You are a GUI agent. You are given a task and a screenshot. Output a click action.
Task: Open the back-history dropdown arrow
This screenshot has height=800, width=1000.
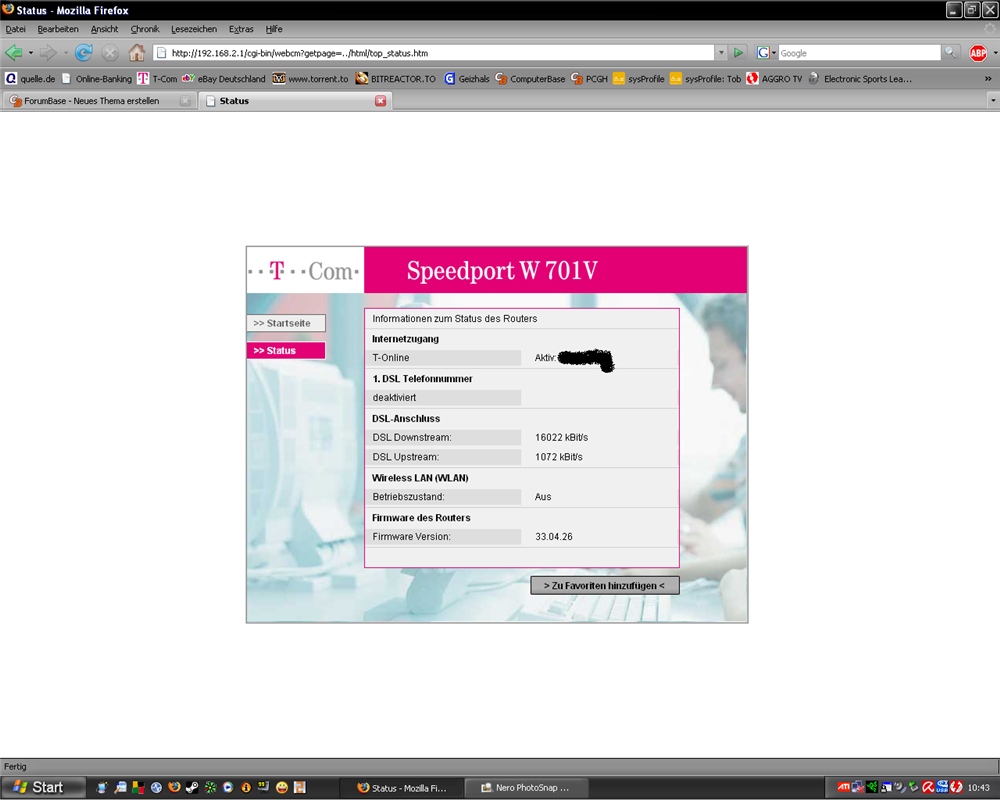(x=31, y=53)
